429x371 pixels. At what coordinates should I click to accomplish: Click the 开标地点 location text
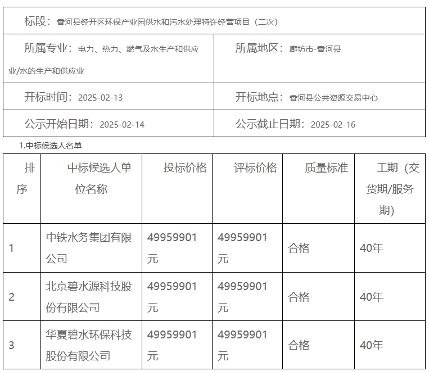(x=334, y=98)
